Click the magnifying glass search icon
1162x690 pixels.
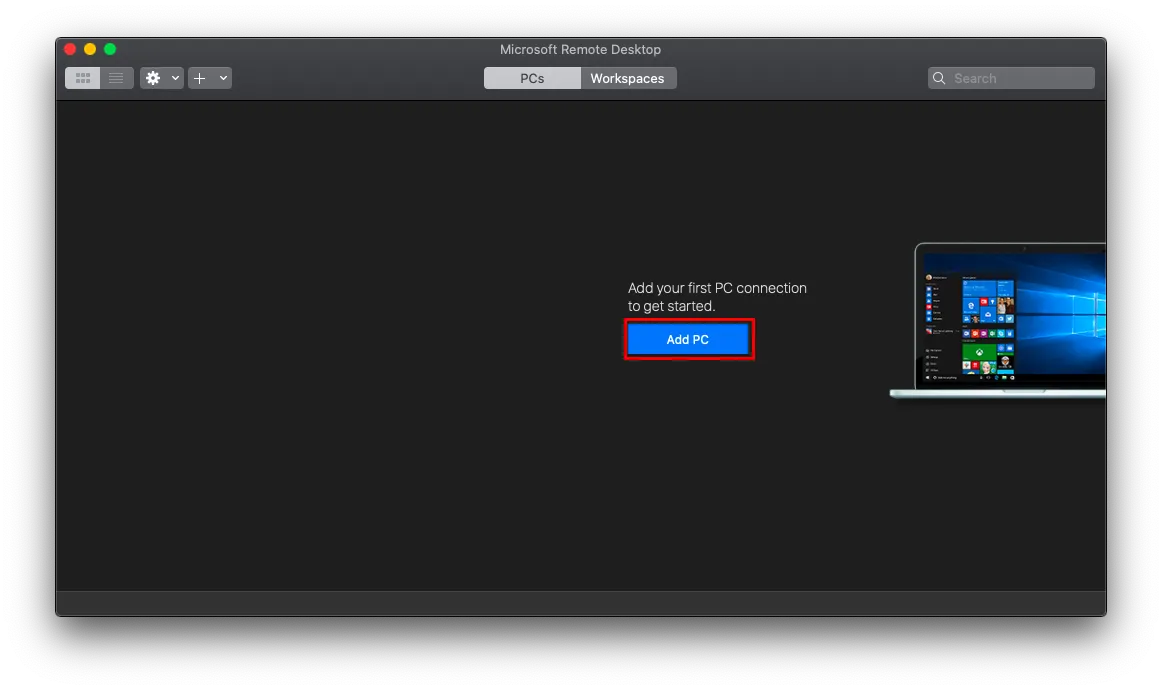[x=939, y=78]
